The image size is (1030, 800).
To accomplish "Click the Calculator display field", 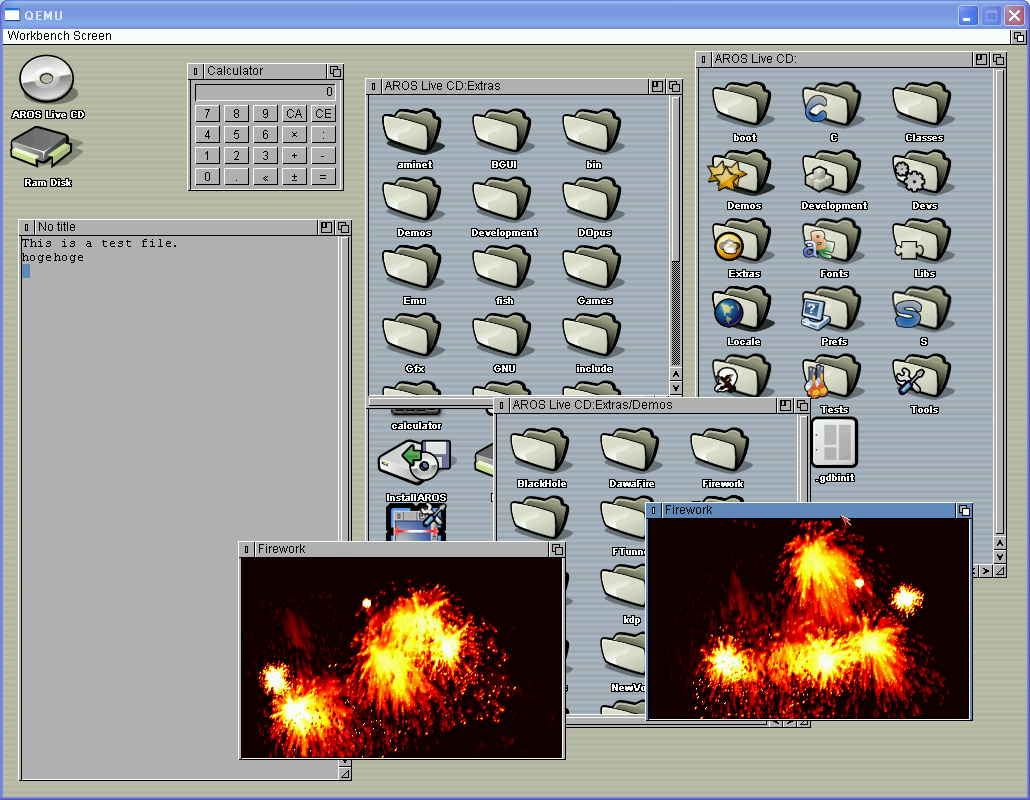I will click(x=265, y=92).
